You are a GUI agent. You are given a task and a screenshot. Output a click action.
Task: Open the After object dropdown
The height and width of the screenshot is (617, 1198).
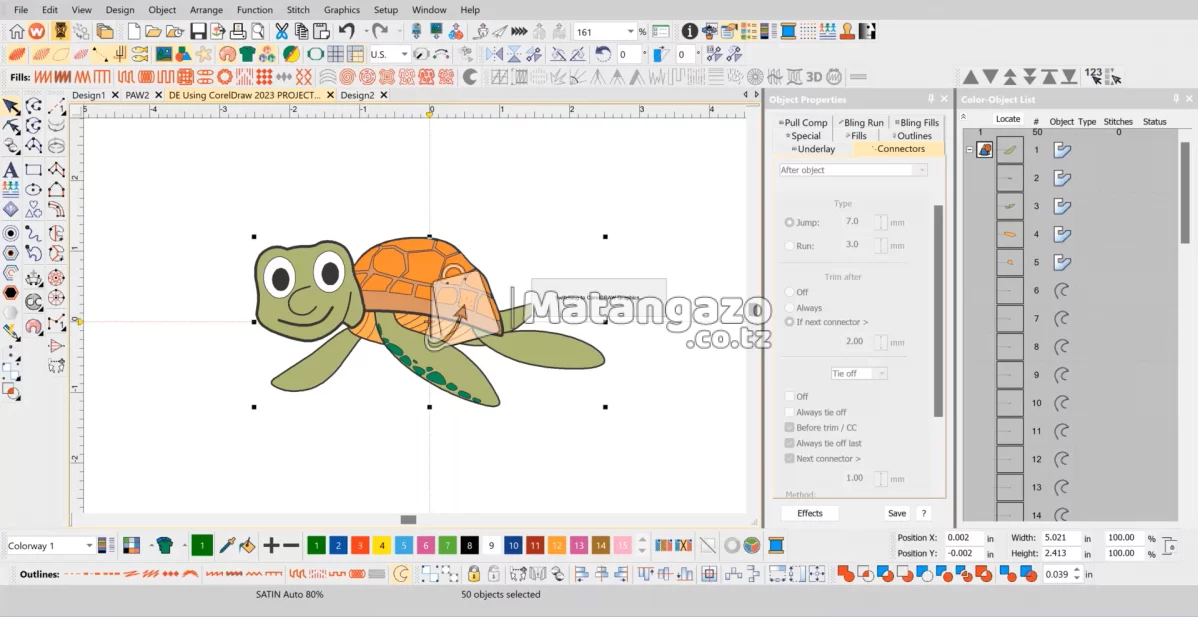point(852,169)
